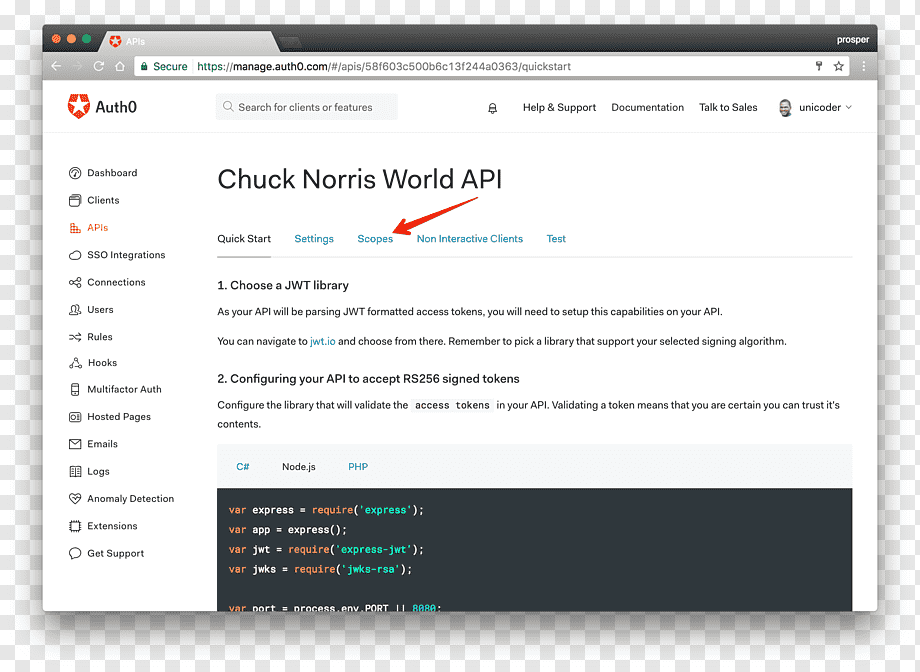Open the Non Interactive Clients tab
This screenshot has width=920, height=672.
click(469, 239)
